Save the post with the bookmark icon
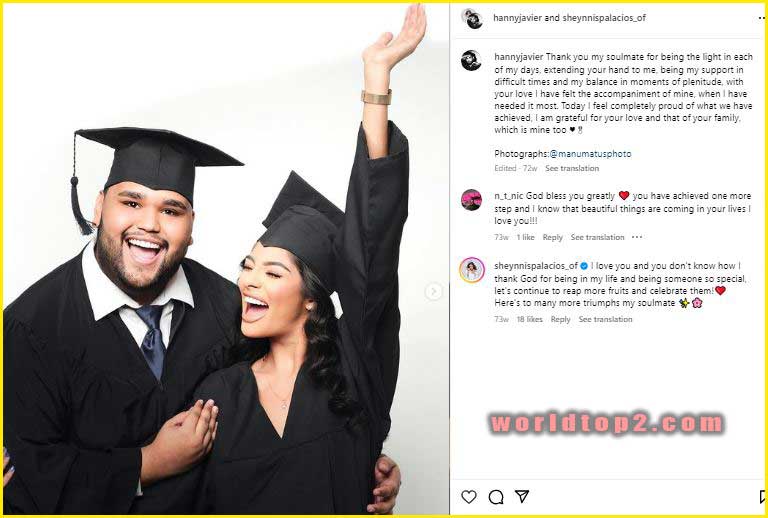Image resolution: width=768 pixels, height=518 pixels. point(763,497)
